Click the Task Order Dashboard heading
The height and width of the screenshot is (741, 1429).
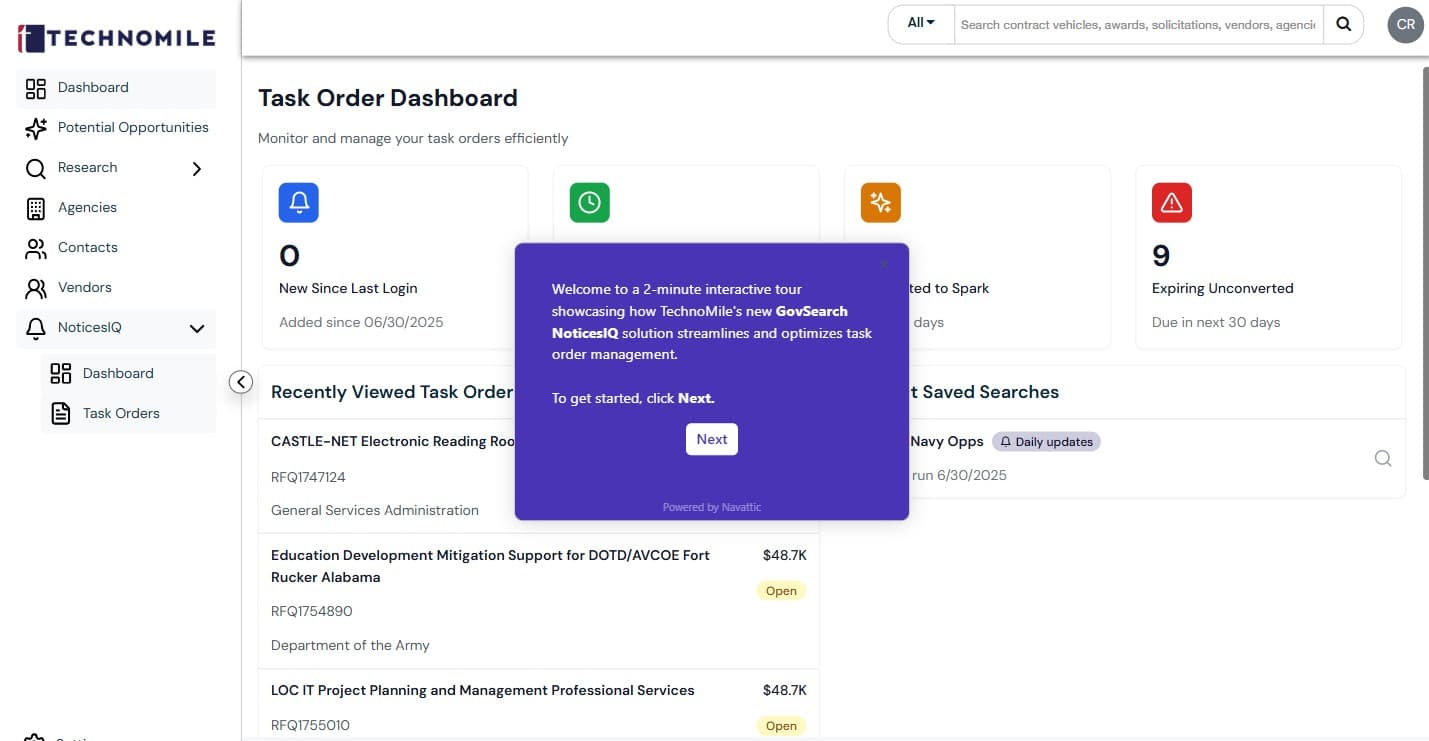388,98
